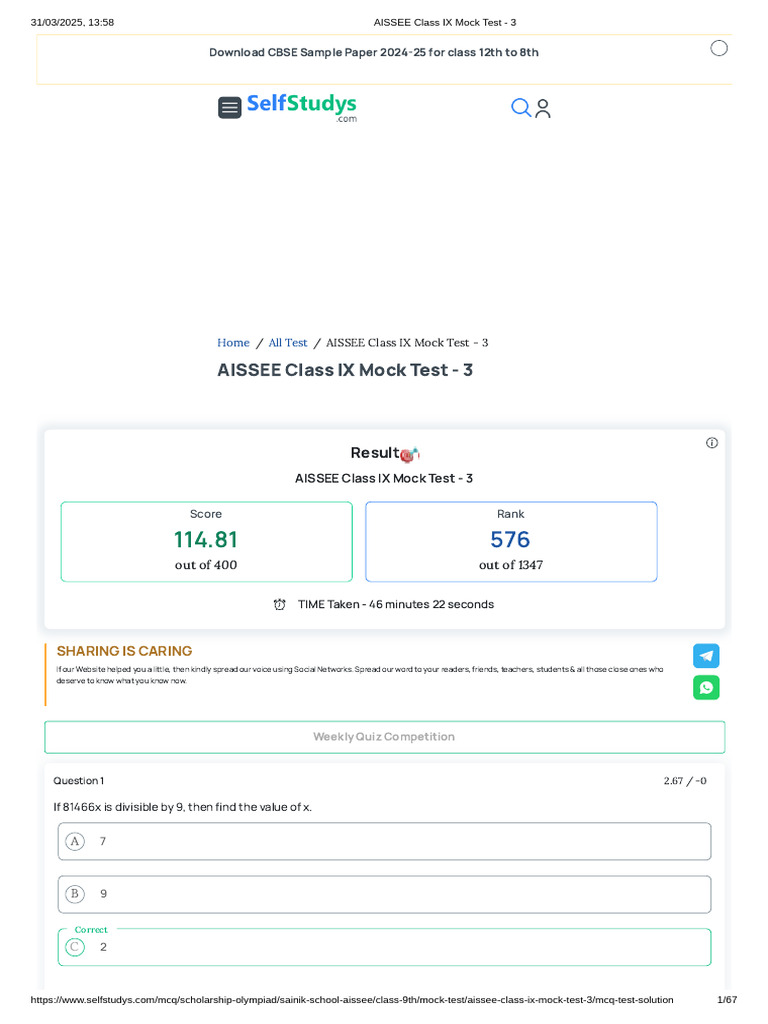Image resolution: width=768 pixels, height=1024 pixels.
Task: Click the Weekly Quiz Competition button
Action: (x=384, y=737)
